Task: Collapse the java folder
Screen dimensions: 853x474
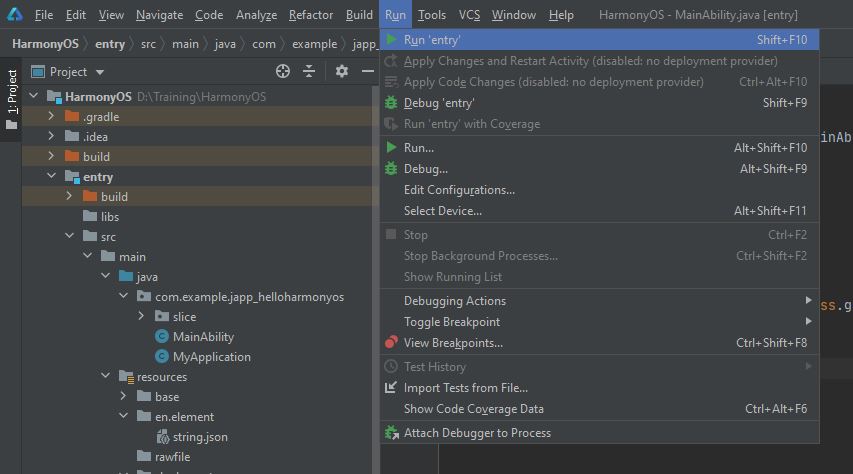Action: [106, 275]
